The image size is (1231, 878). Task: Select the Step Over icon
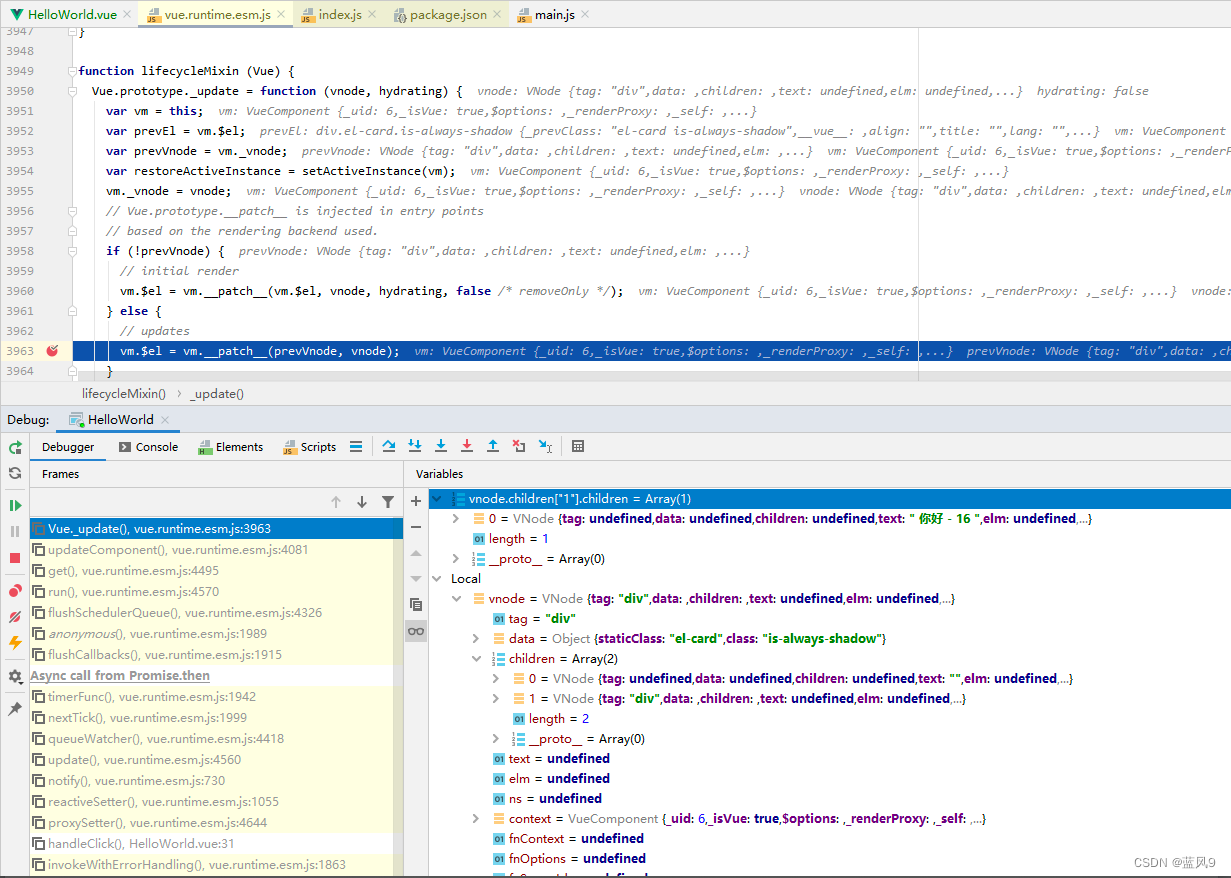tap(390, 446)
